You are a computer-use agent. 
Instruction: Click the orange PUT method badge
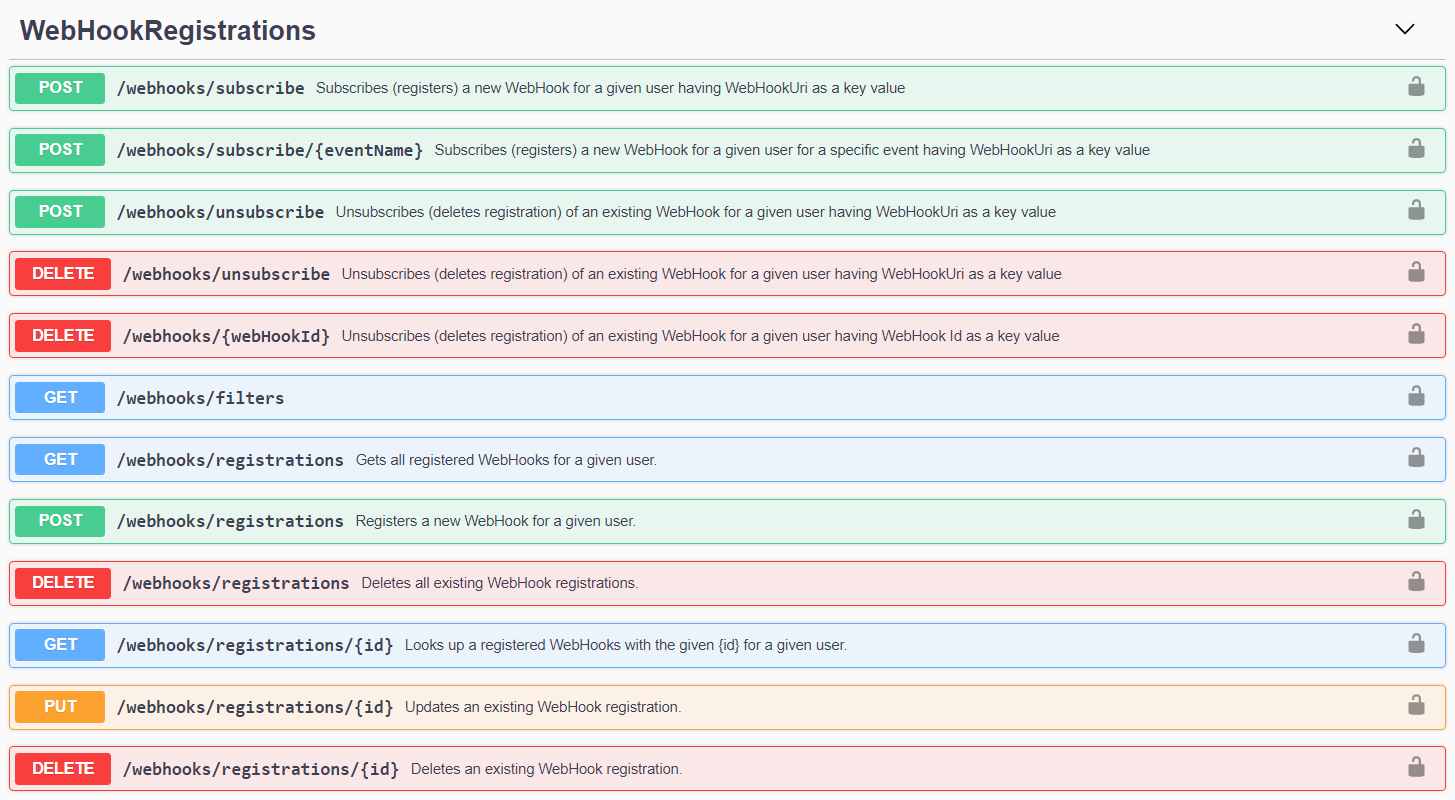(x=60, y=707)
